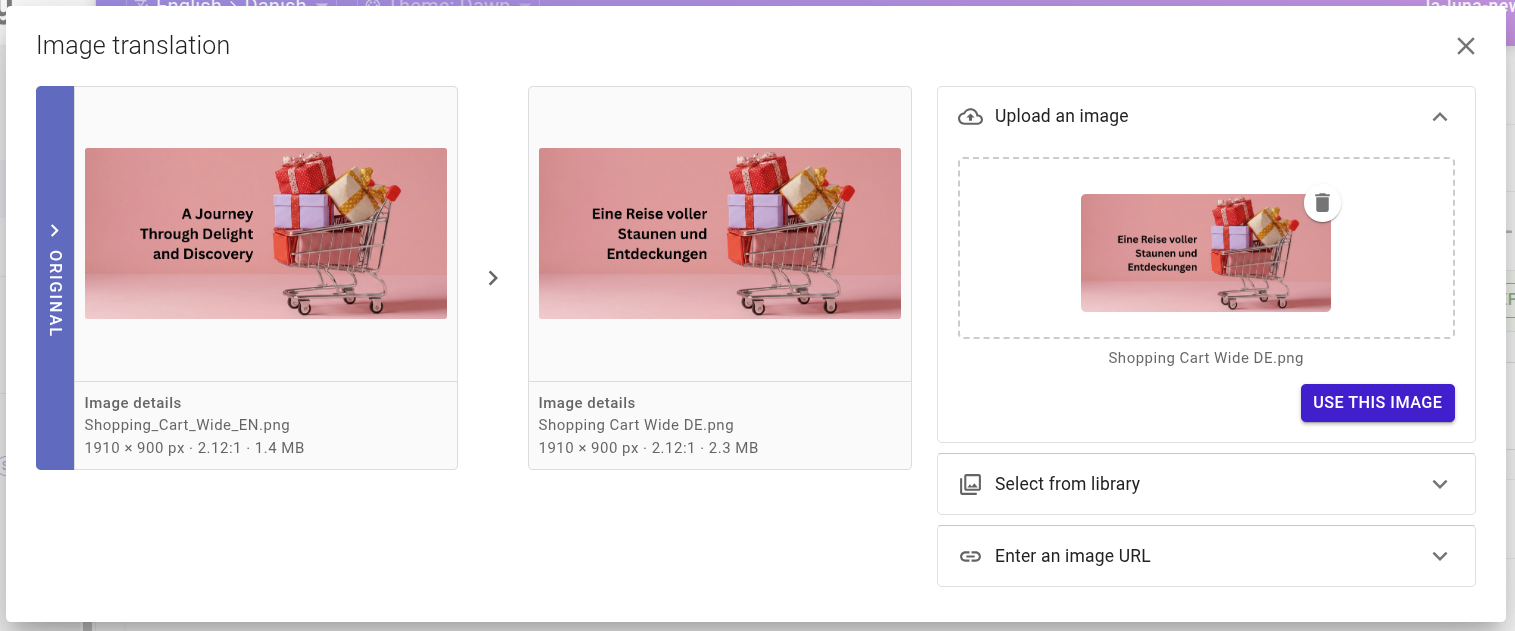The width and height of the screenshot is (1515, 631).
Task: Expand the Enter an image URL section
Action: tap(1440, 557)
